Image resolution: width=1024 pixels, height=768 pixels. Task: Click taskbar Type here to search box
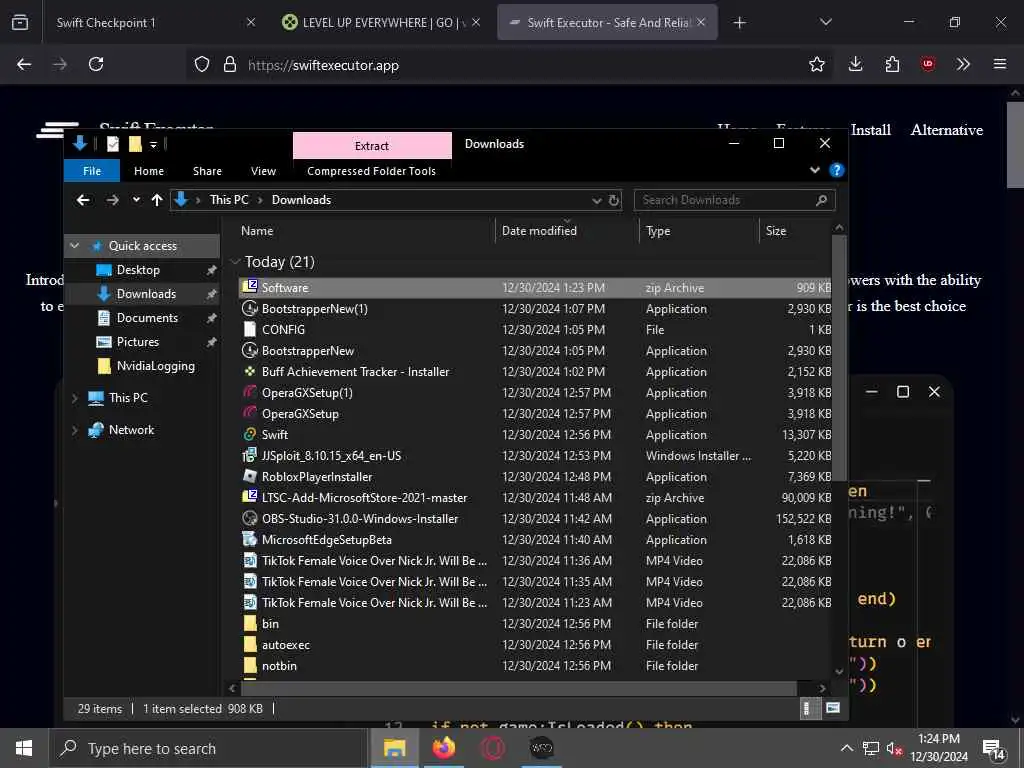(x=209, y=748)
